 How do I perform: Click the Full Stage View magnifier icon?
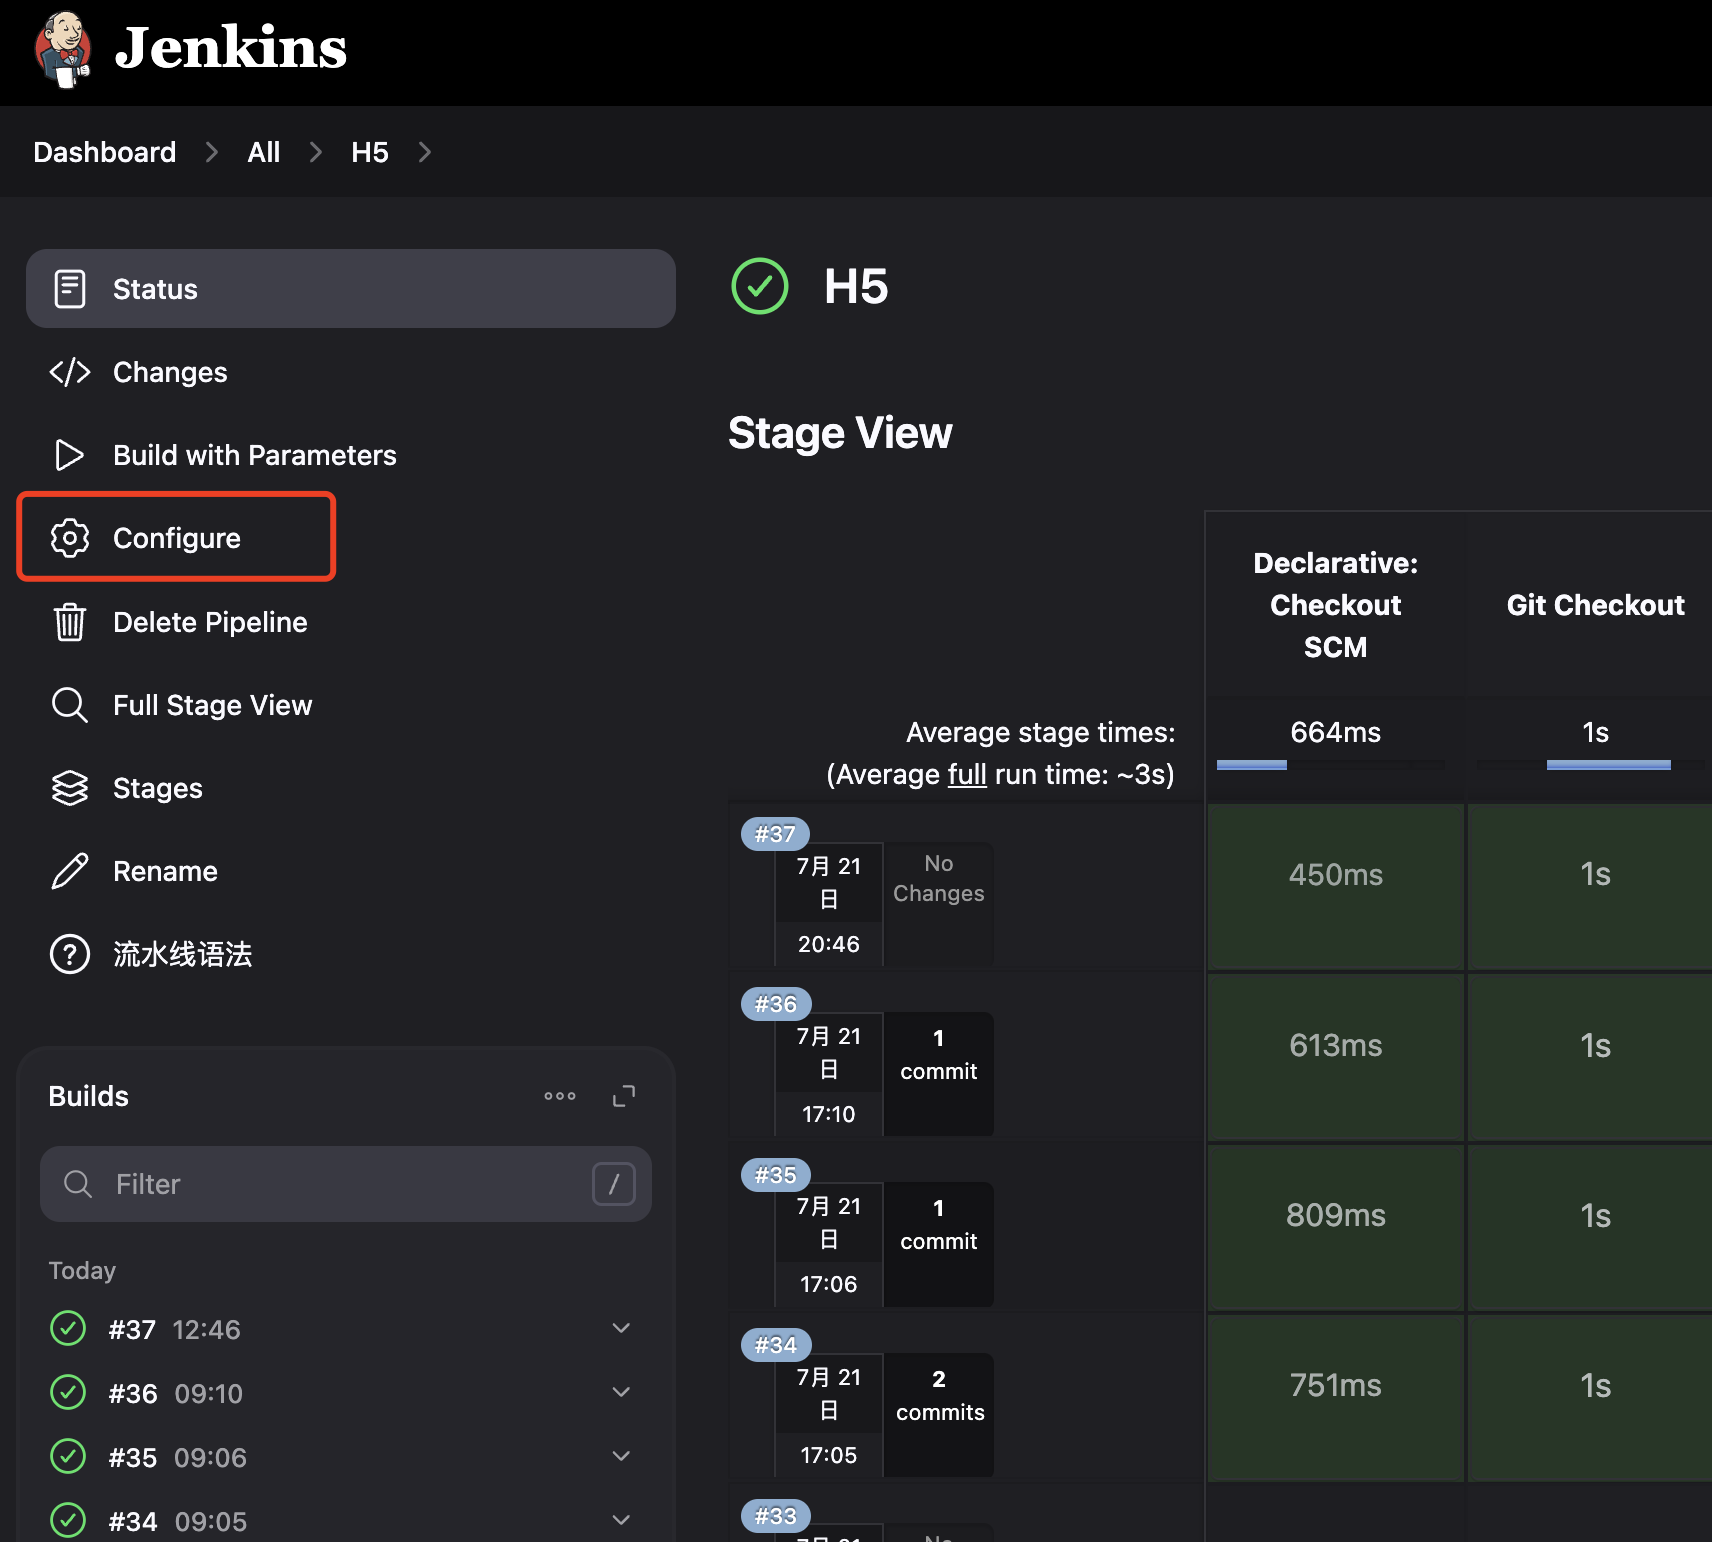point(70,705)
